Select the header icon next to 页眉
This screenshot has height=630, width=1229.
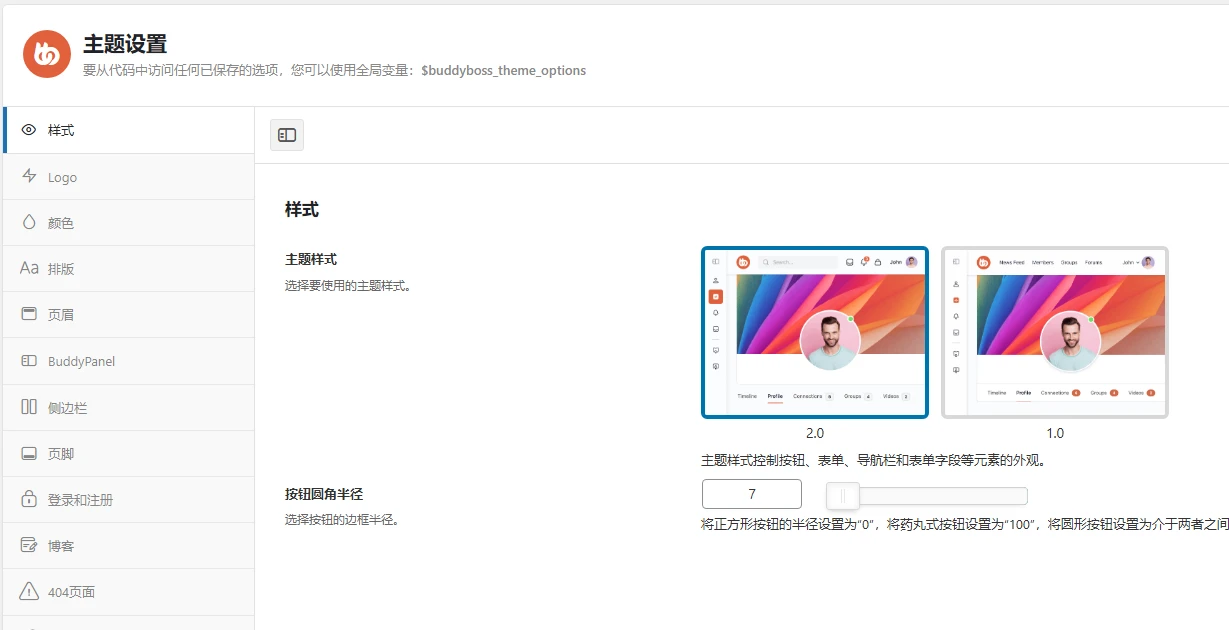coord(28,314)
